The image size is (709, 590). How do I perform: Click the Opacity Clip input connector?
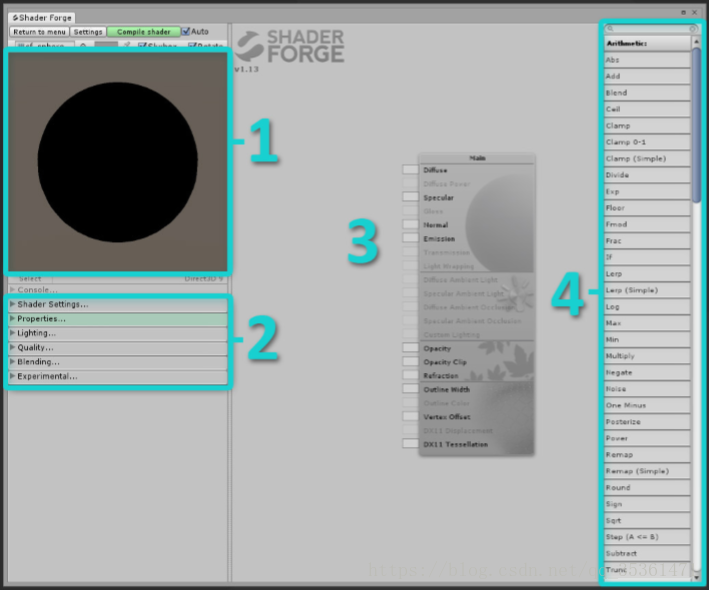click(410, 361)
